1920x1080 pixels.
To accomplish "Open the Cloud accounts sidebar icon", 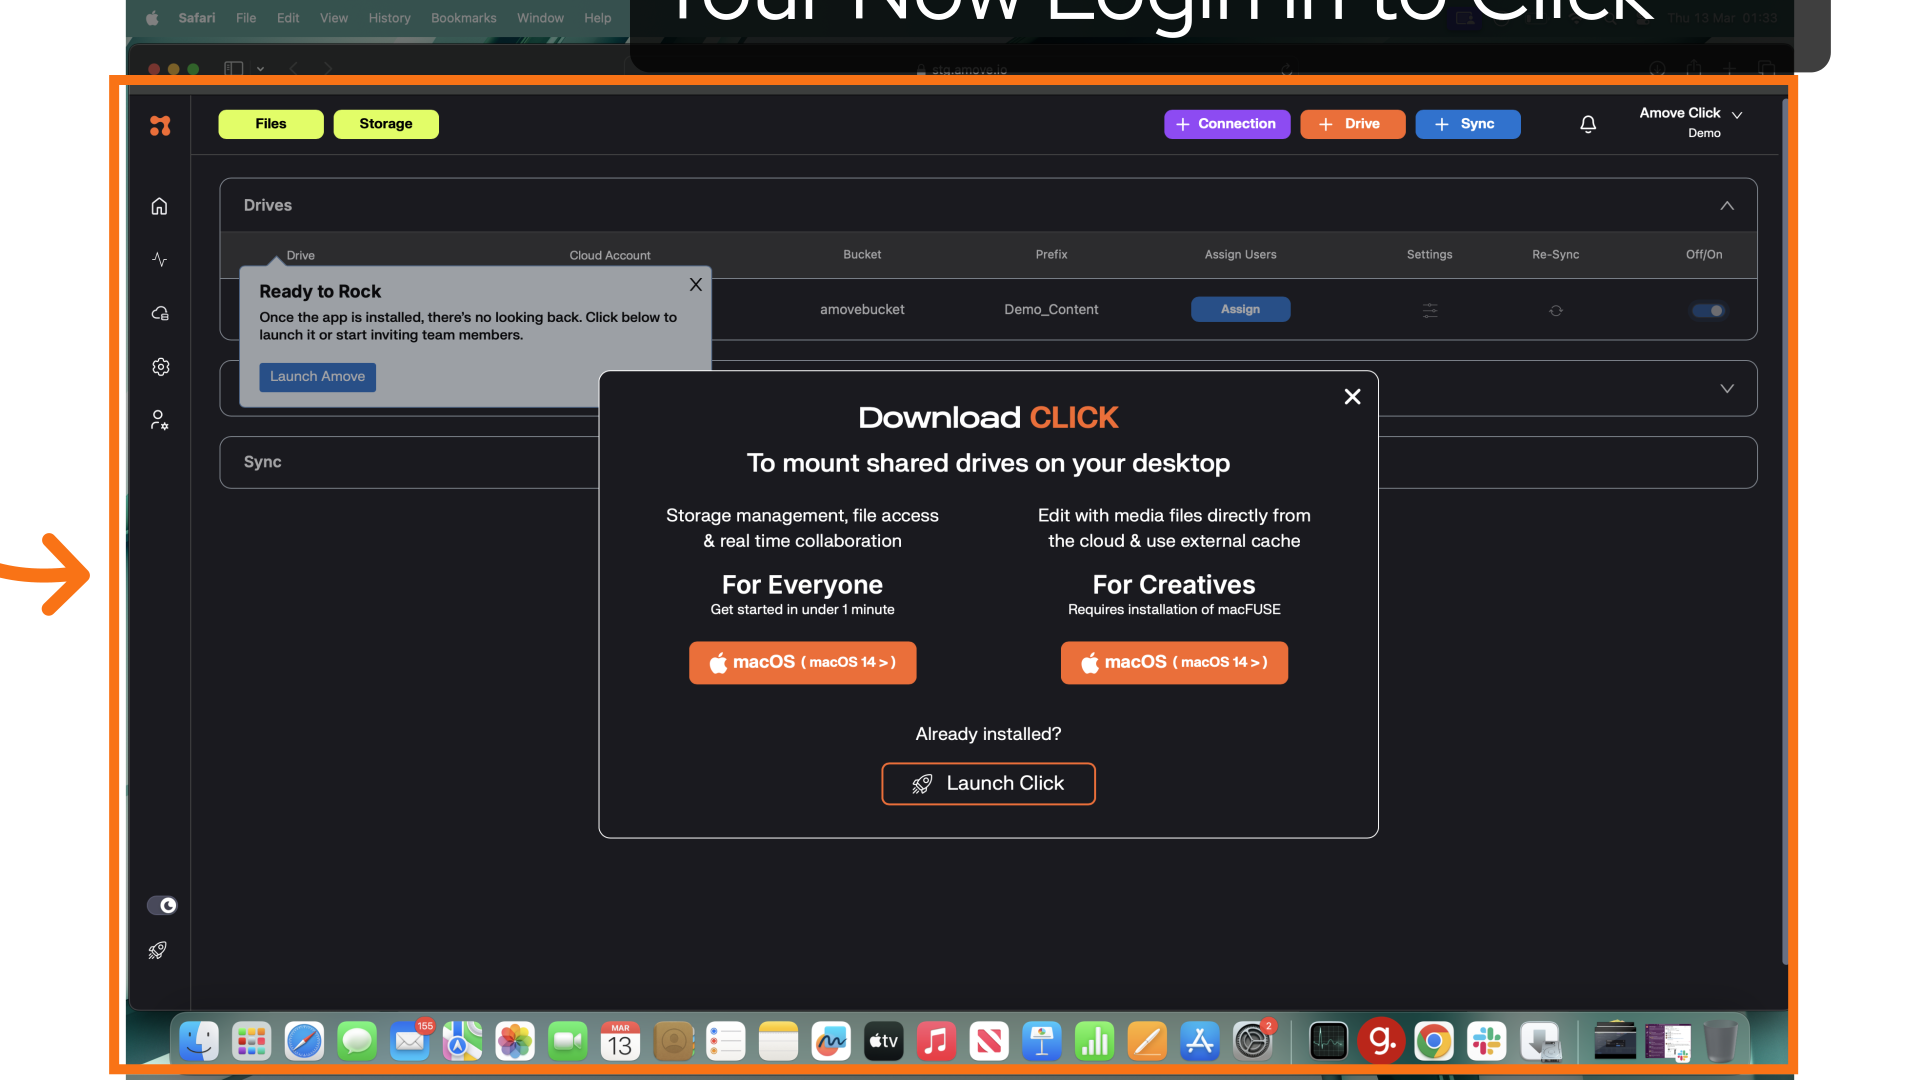I will click(160, 313).
